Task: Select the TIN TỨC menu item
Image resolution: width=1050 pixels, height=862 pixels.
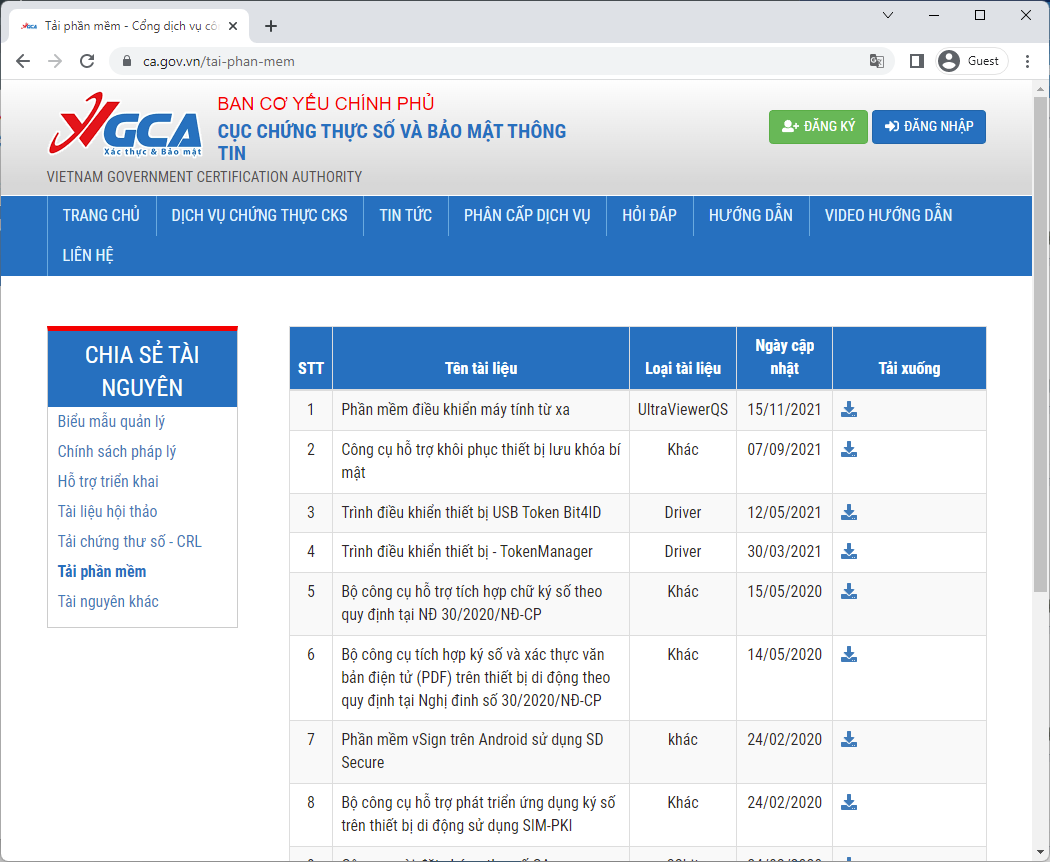Action: 405,215
